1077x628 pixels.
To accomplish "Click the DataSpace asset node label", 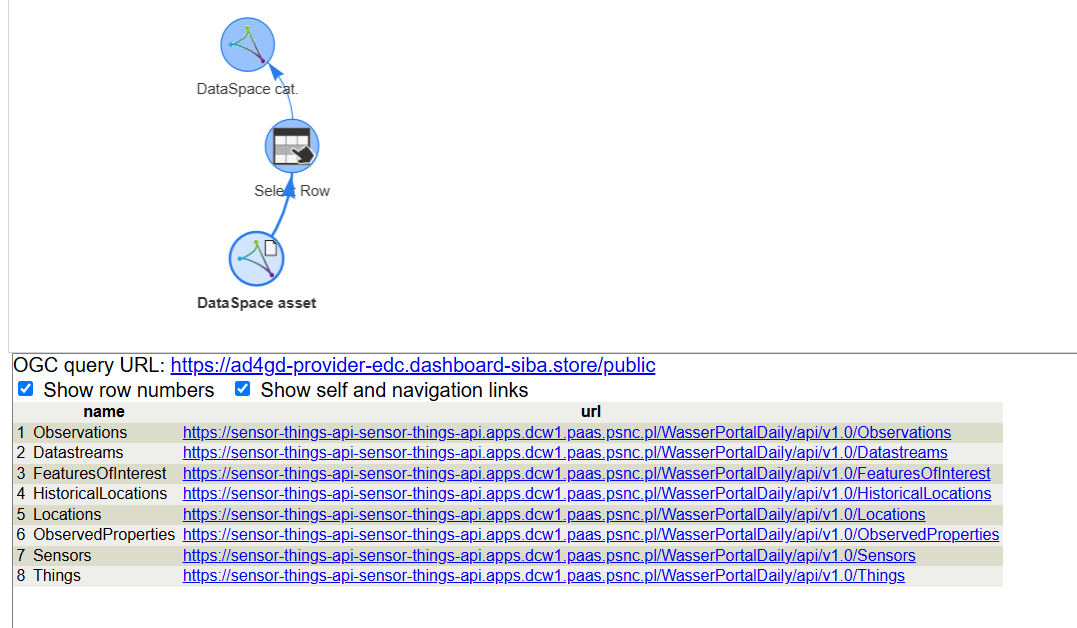I will 257,303.
